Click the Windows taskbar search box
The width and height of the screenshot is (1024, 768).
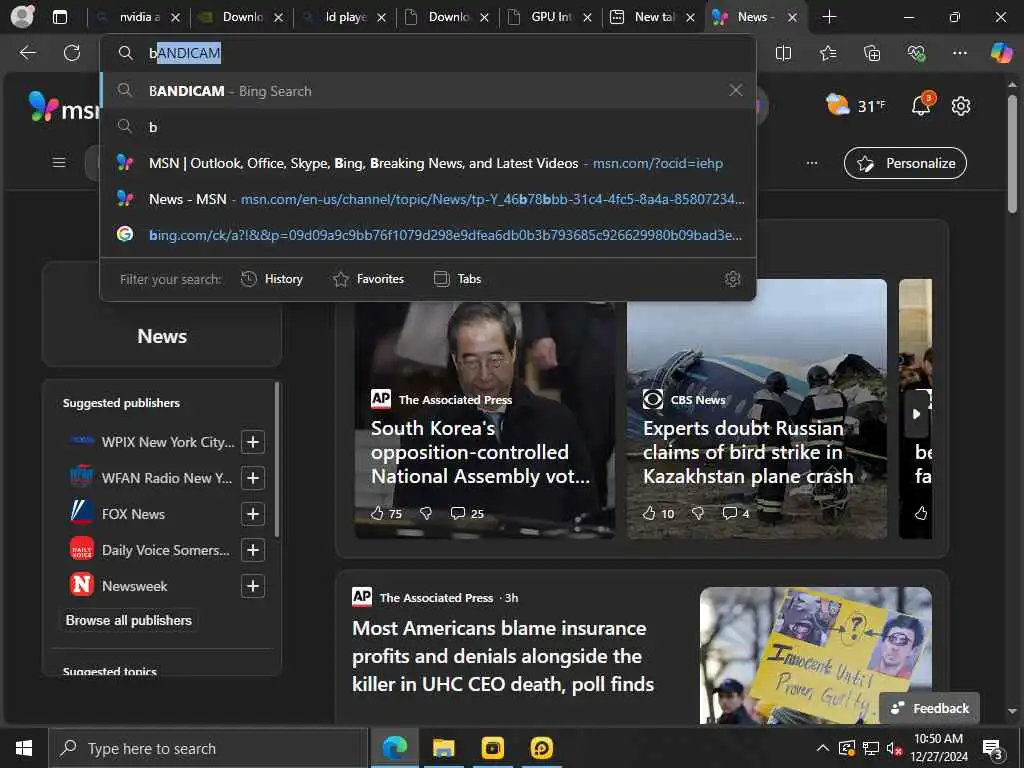(208, 748)
